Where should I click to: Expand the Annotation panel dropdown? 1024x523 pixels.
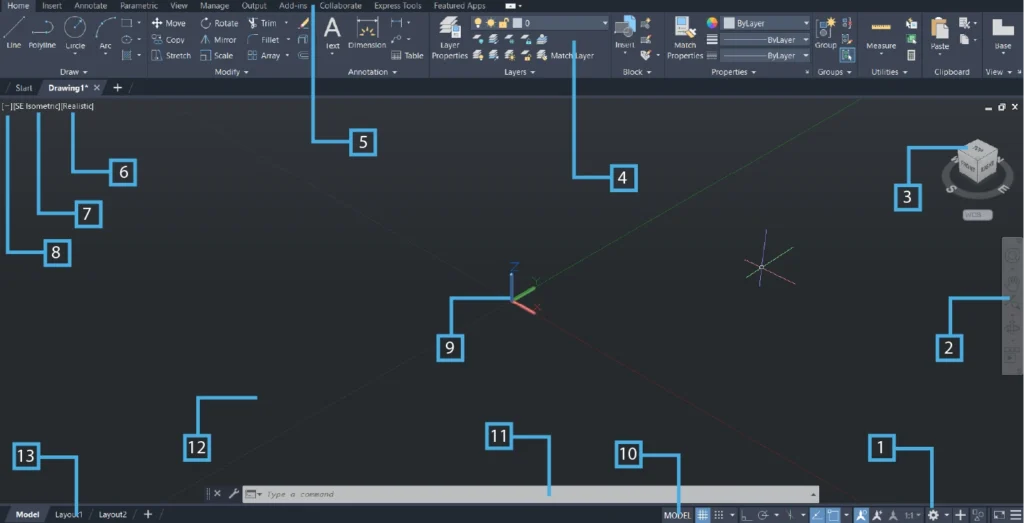[372, 72]
